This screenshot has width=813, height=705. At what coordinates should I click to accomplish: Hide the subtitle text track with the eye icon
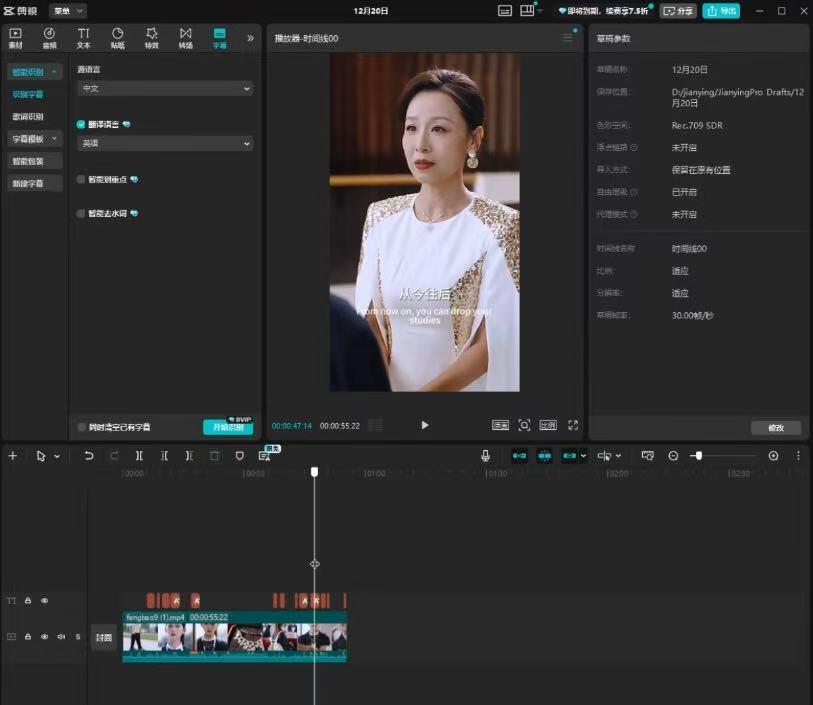pyautogui.click(x=45, y=601)
